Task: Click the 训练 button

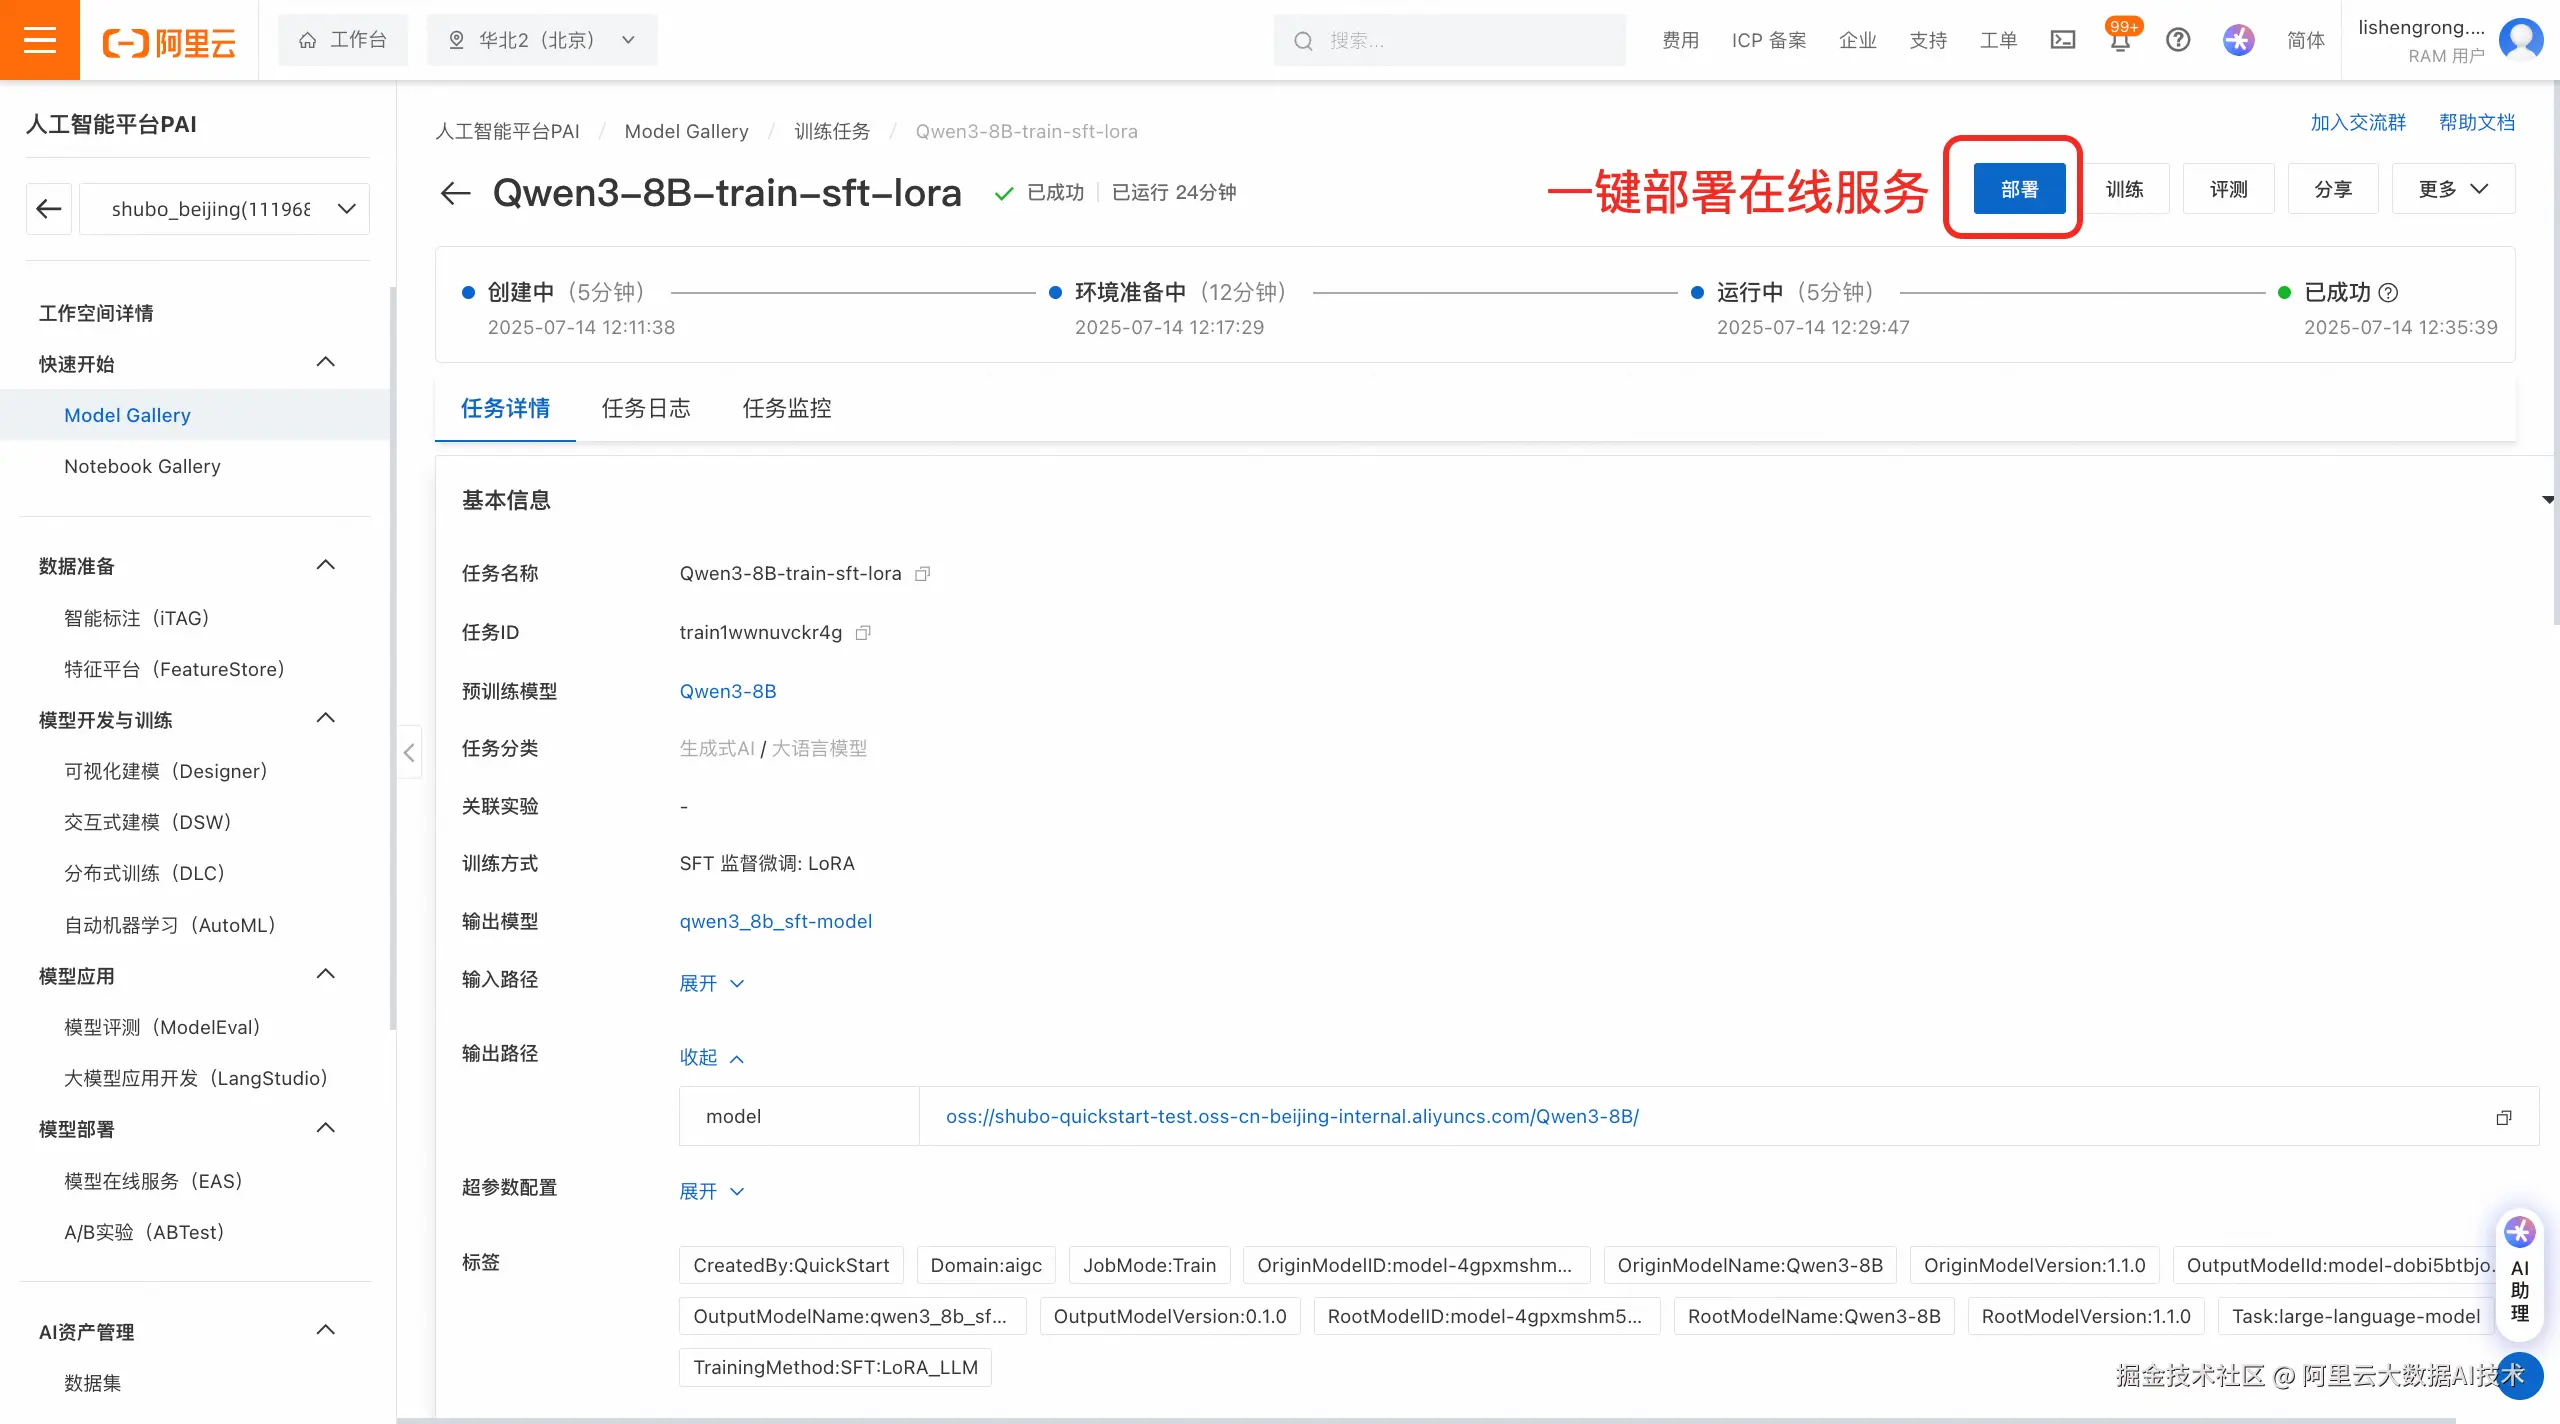Action: pos(2124,189)
